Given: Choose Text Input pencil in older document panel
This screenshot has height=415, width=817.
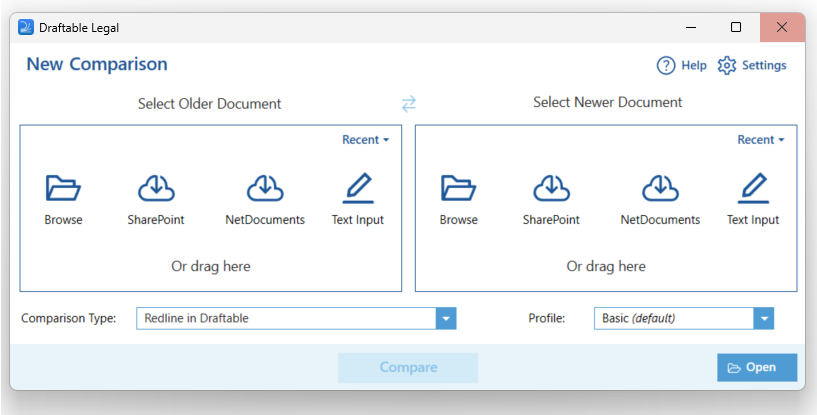Looking at the screenshot, I should click(357, 188).
